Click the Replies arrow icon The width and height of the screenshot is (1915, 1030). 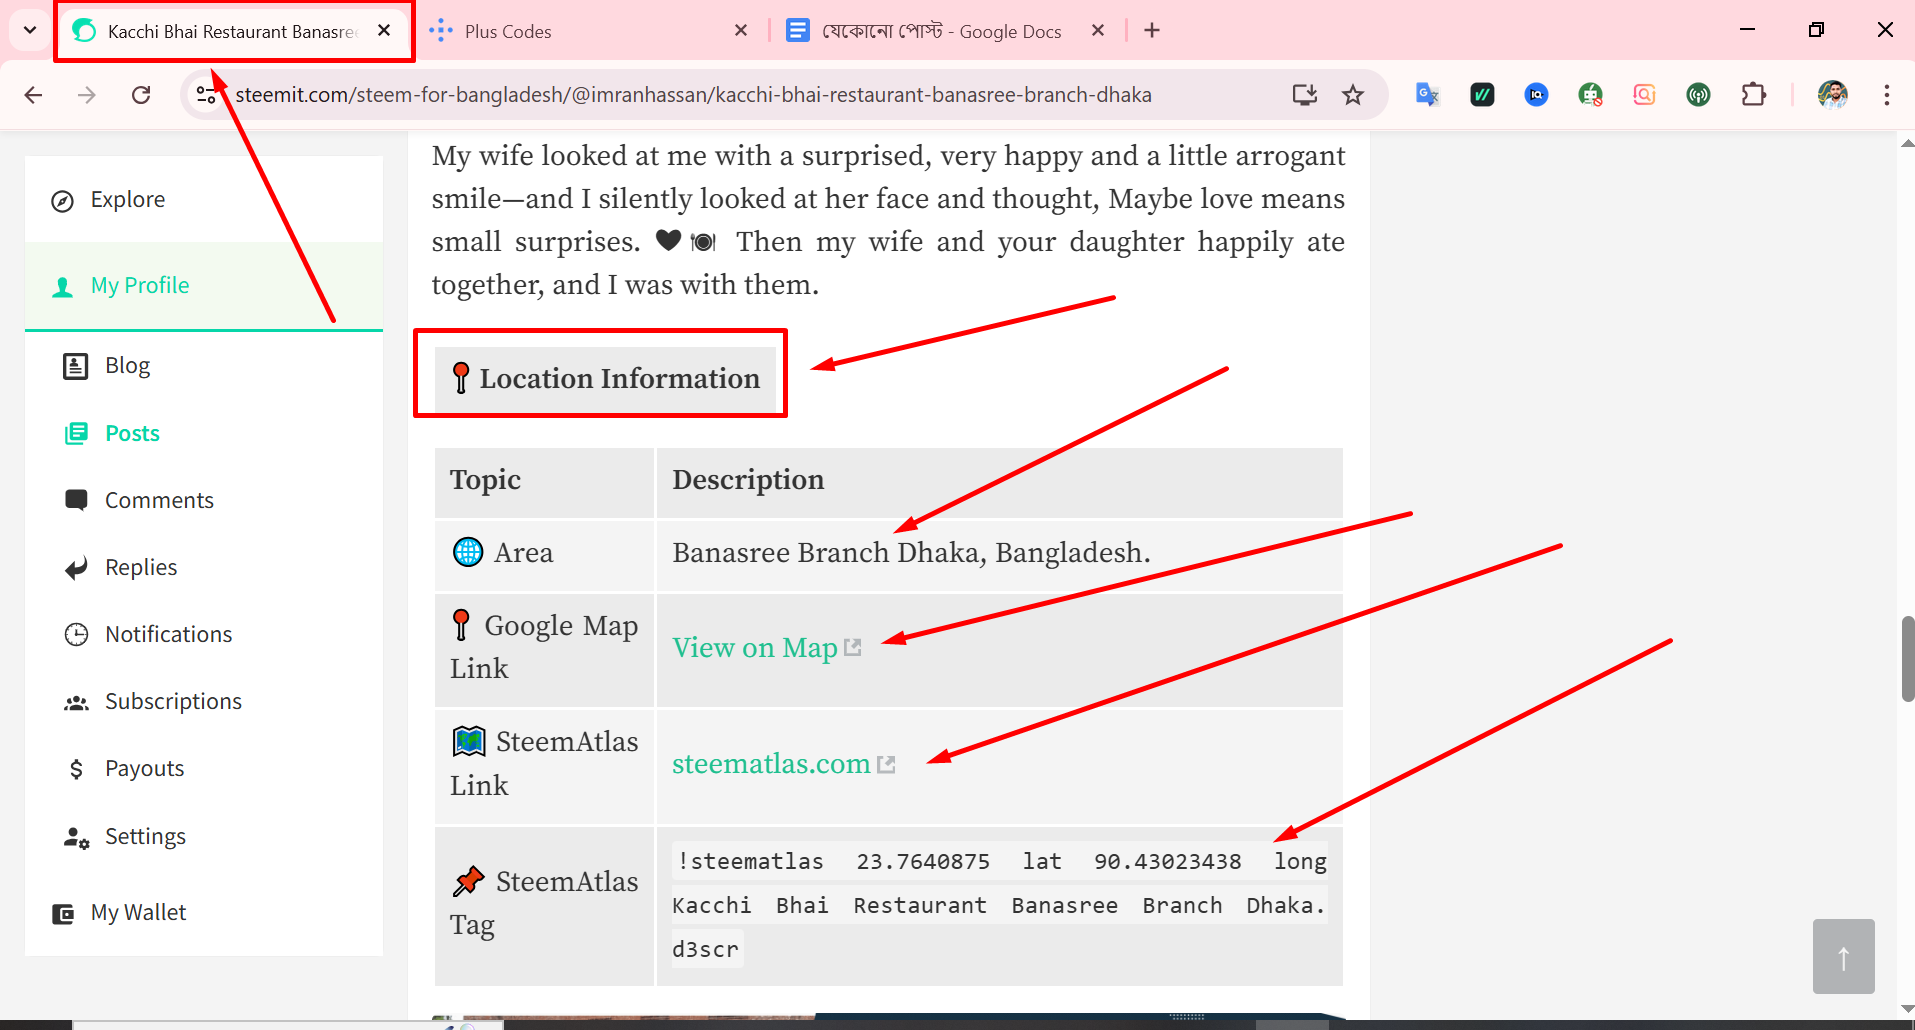(76, 568)
